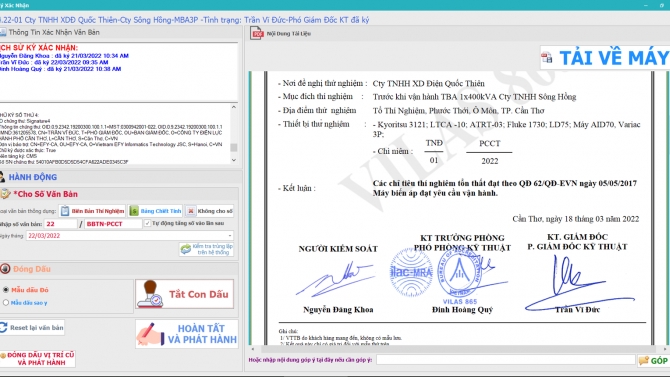The image size is (670, 377).
Task: Select the Mẫu dấu sao y radio button
Action: coord(6,303)
